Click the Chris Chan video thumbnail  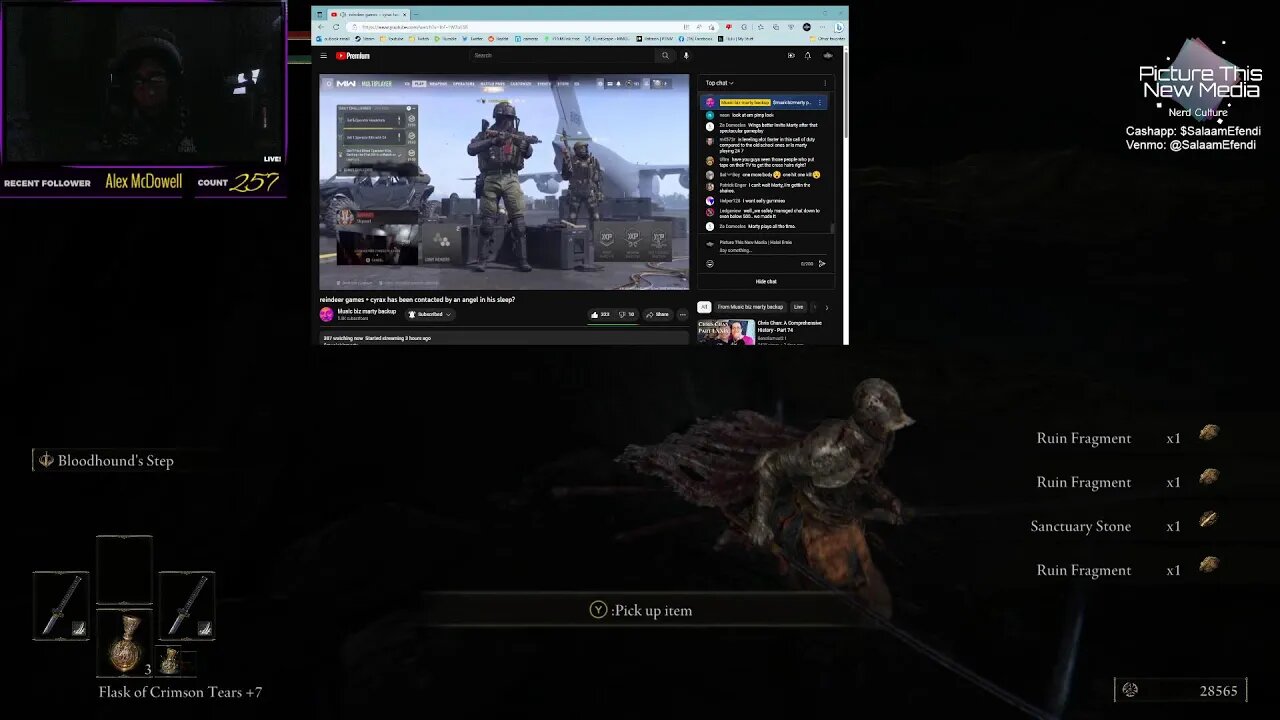[x=726, y=332]
